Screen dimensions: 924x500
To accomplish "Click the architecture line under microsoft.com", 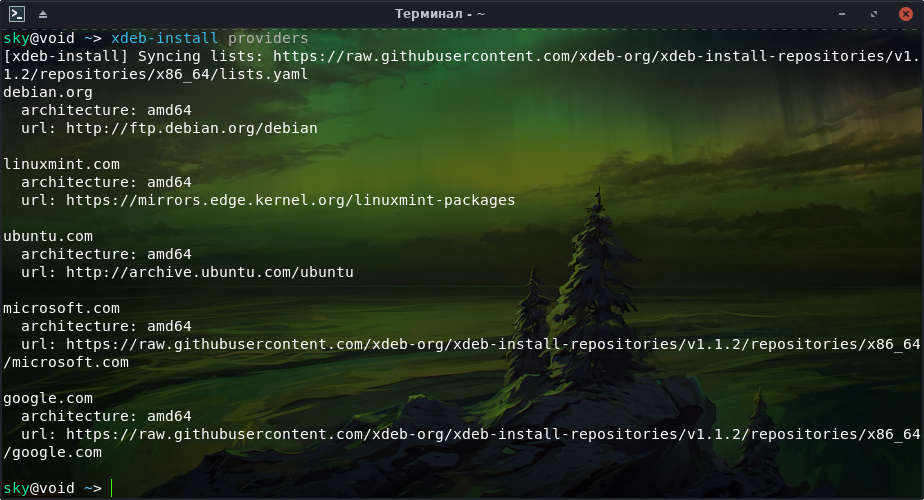I will click(x=106, y=326).
